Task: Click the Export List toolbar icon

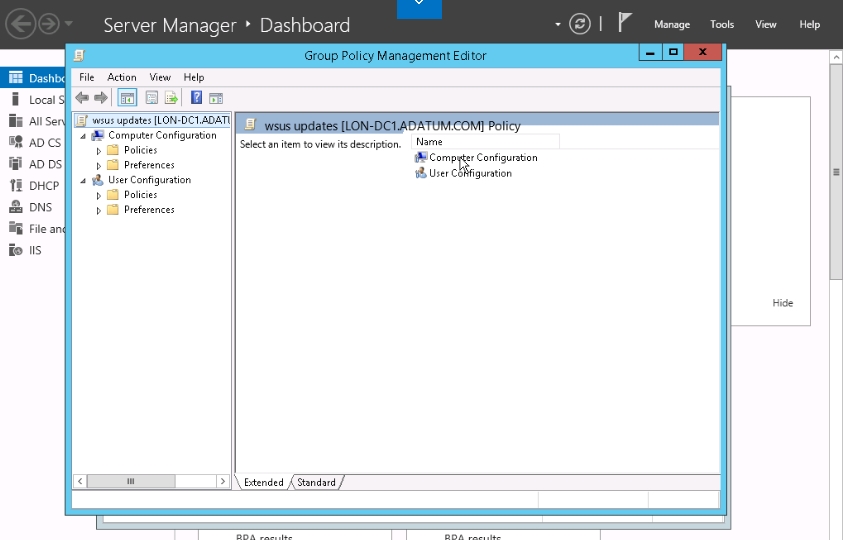Action: [171, 98]
